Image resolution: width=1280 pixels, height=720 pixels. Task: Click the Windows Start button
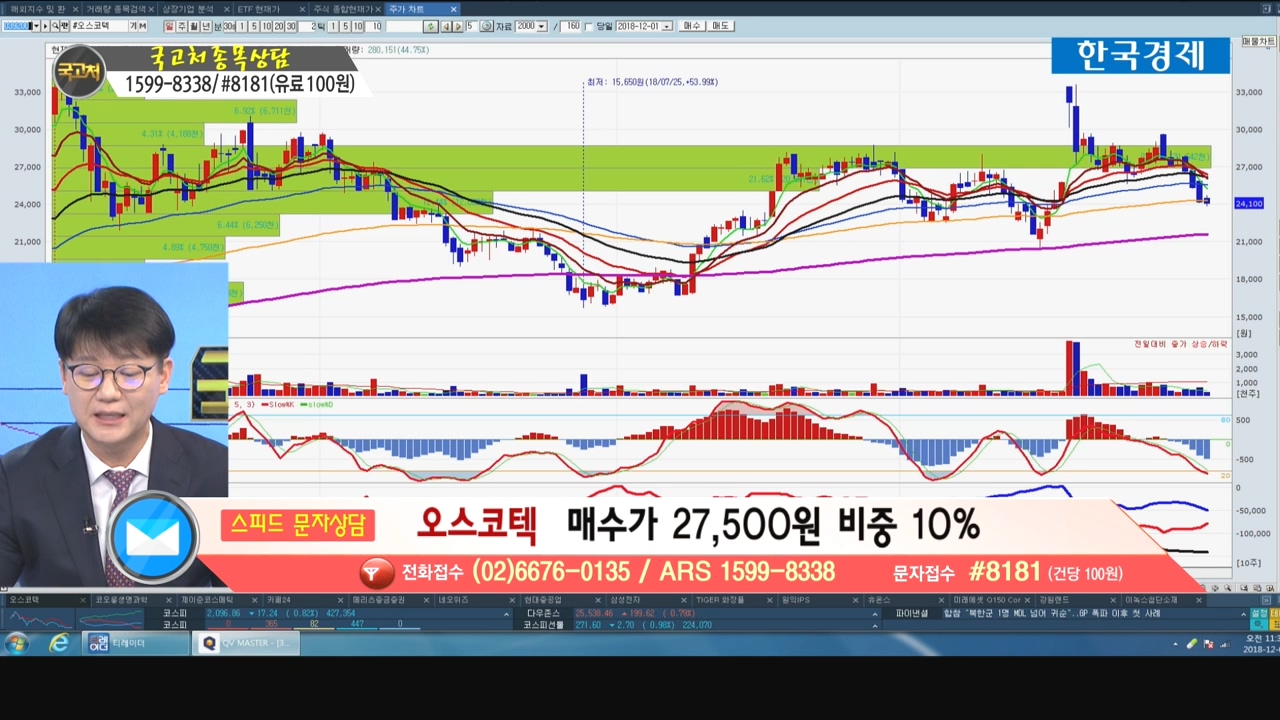tap(17, 643)
